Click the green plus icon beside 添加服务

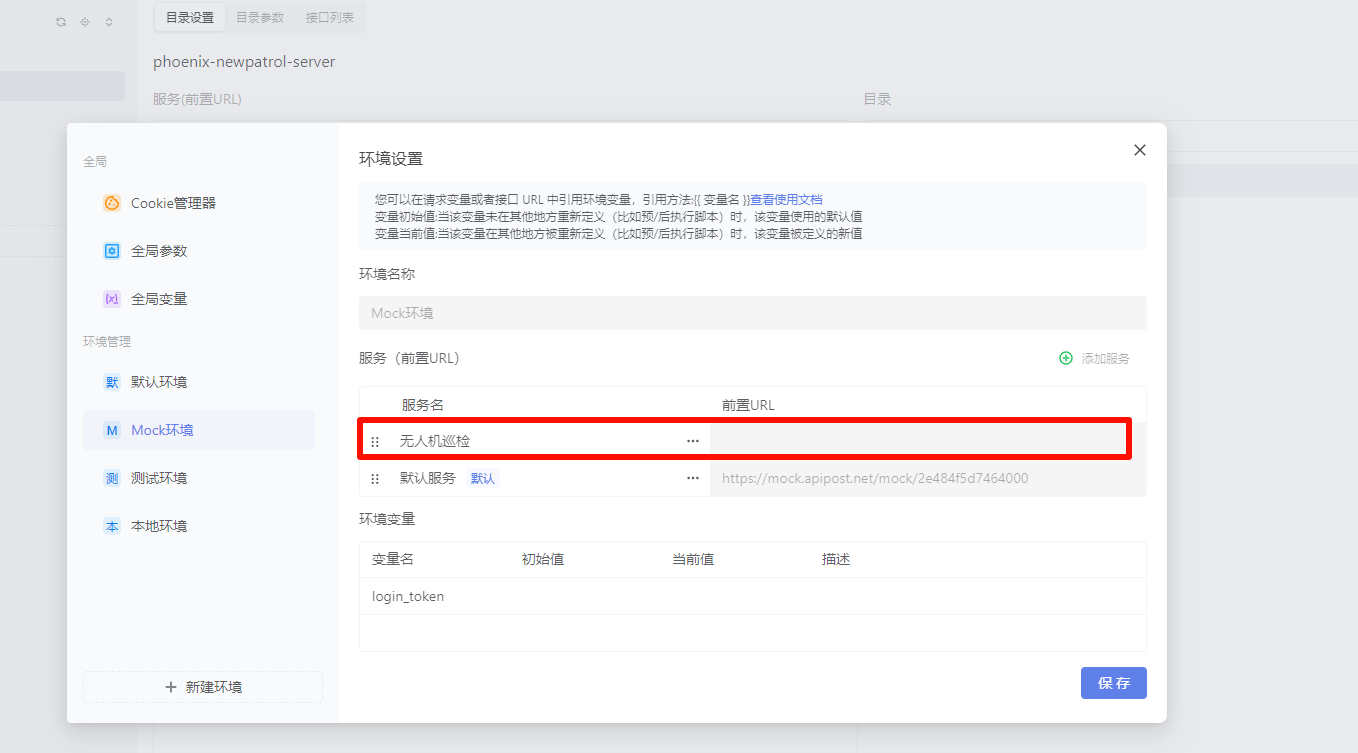point(1066,358)
